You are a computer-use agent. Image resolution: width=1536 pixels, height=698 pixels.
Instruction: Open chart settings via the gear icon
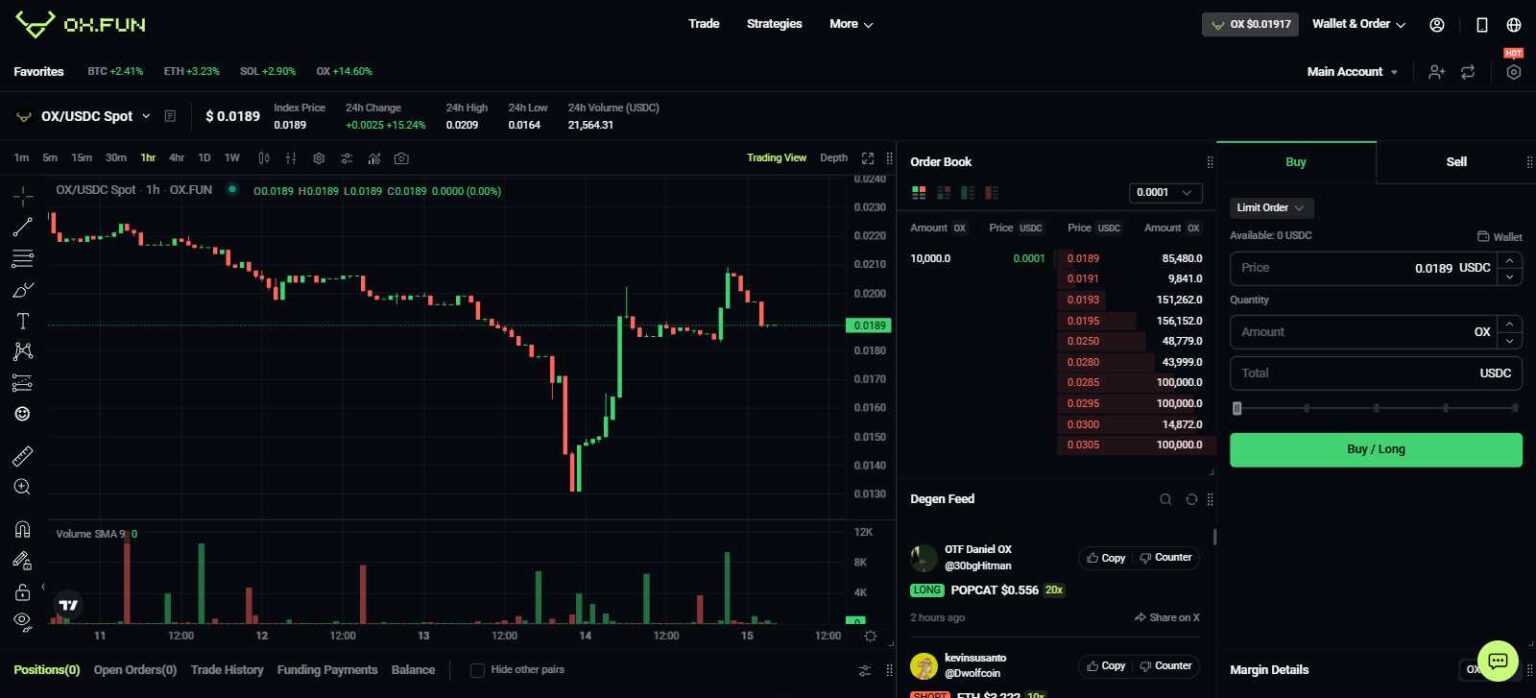[320, 158]
